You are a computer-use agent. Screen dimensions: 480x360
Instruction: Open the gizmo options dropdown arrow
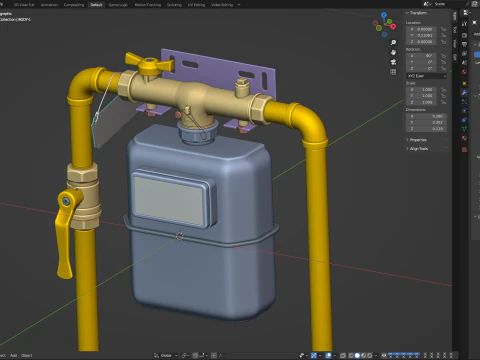319,355
